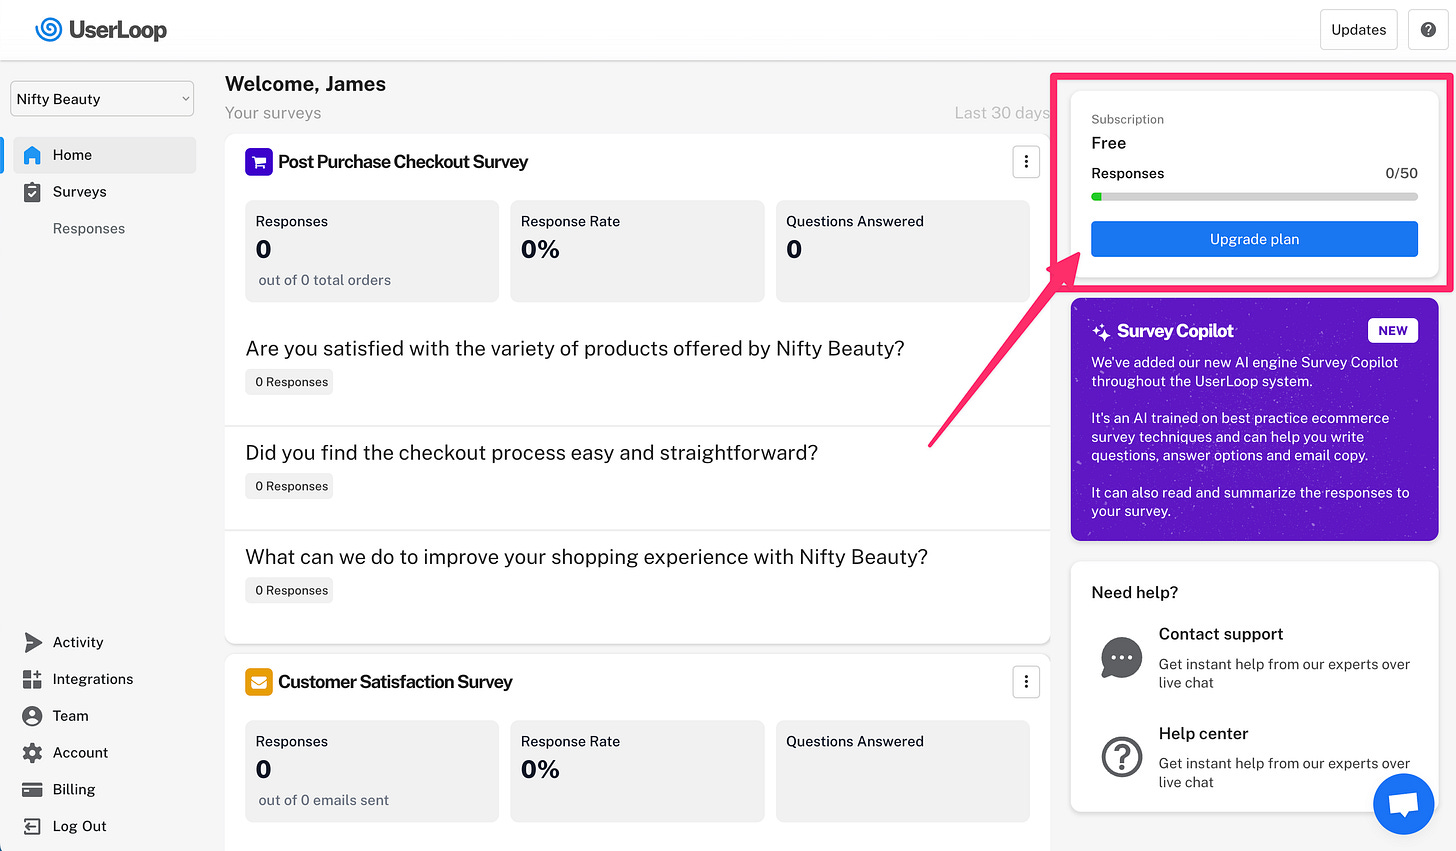Image resolution: width=1456 pixels, height=851 pixels.
Task: Click the Activity paper plane icon
Action: tap(33, 642)
